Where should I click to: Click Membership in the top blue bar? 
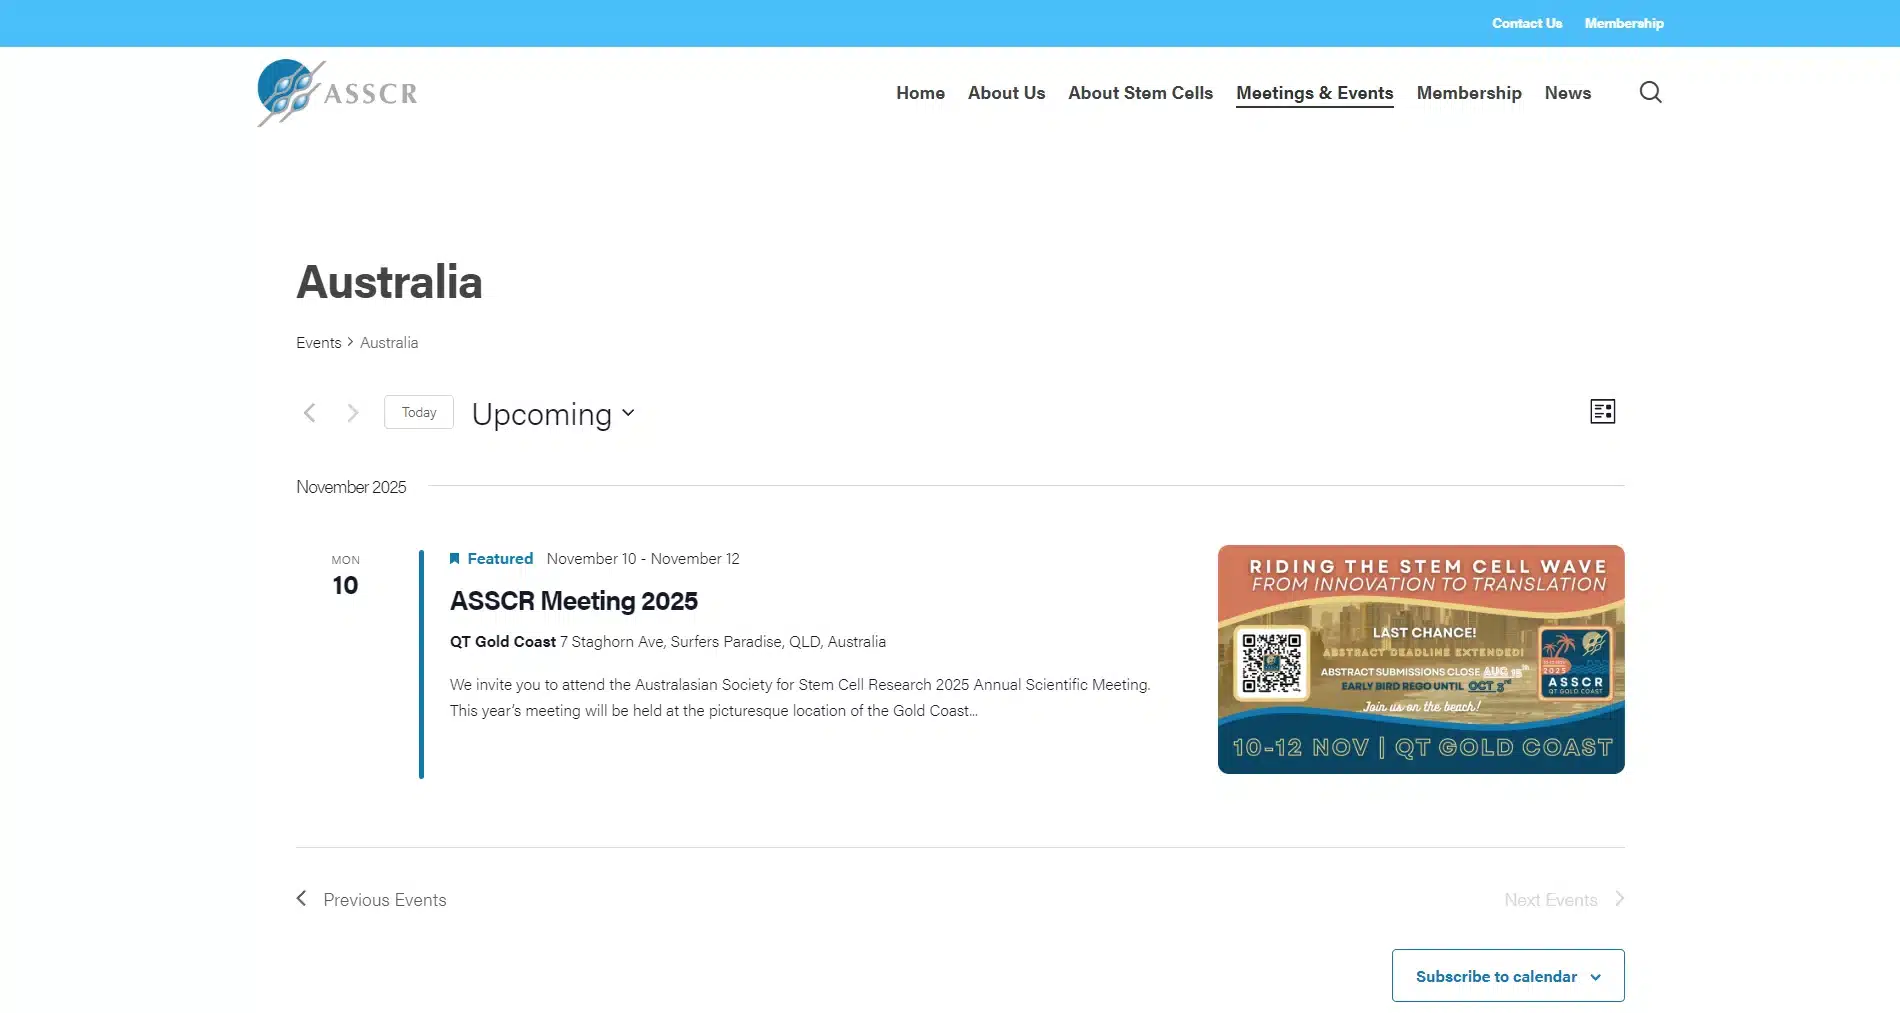pyautogui.click(x=1624, y=23)
